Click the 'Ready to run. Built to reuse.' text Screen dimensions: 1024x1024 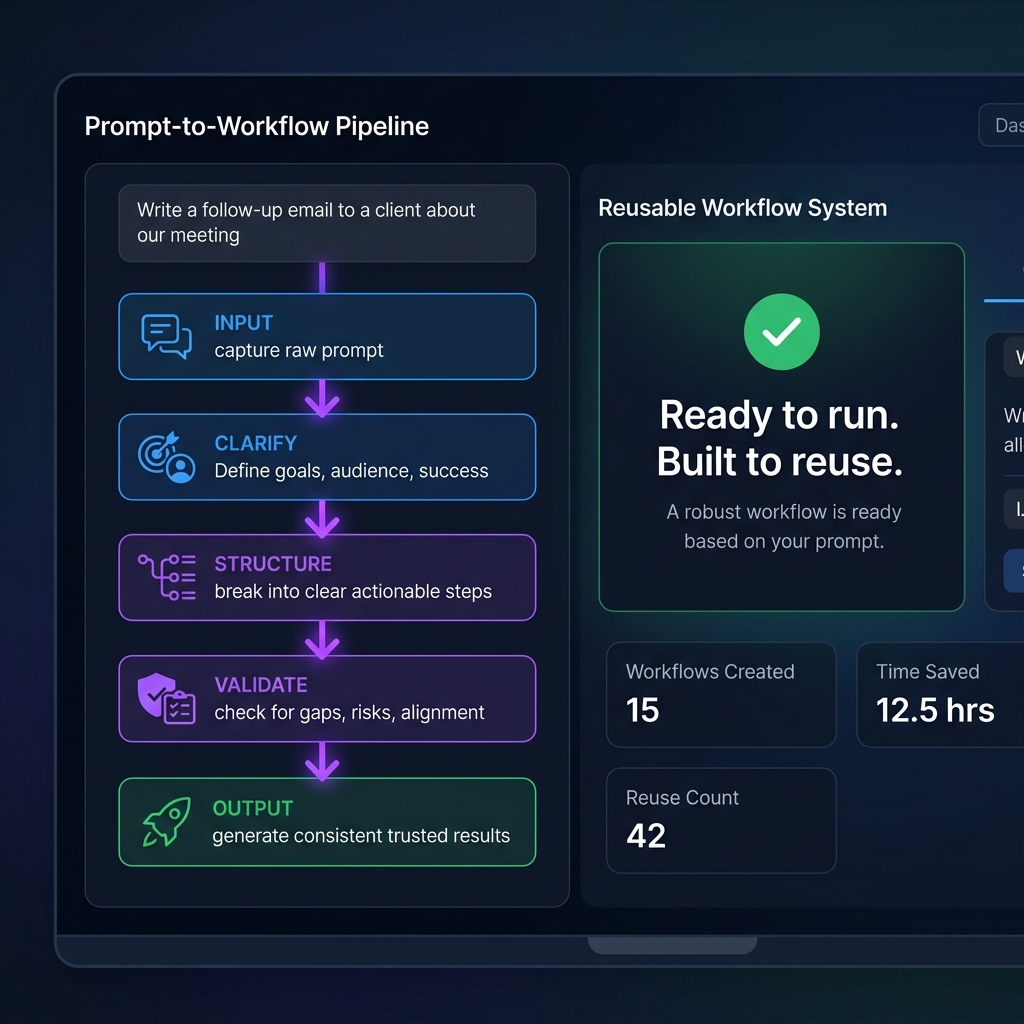click(x=780, y=438)
